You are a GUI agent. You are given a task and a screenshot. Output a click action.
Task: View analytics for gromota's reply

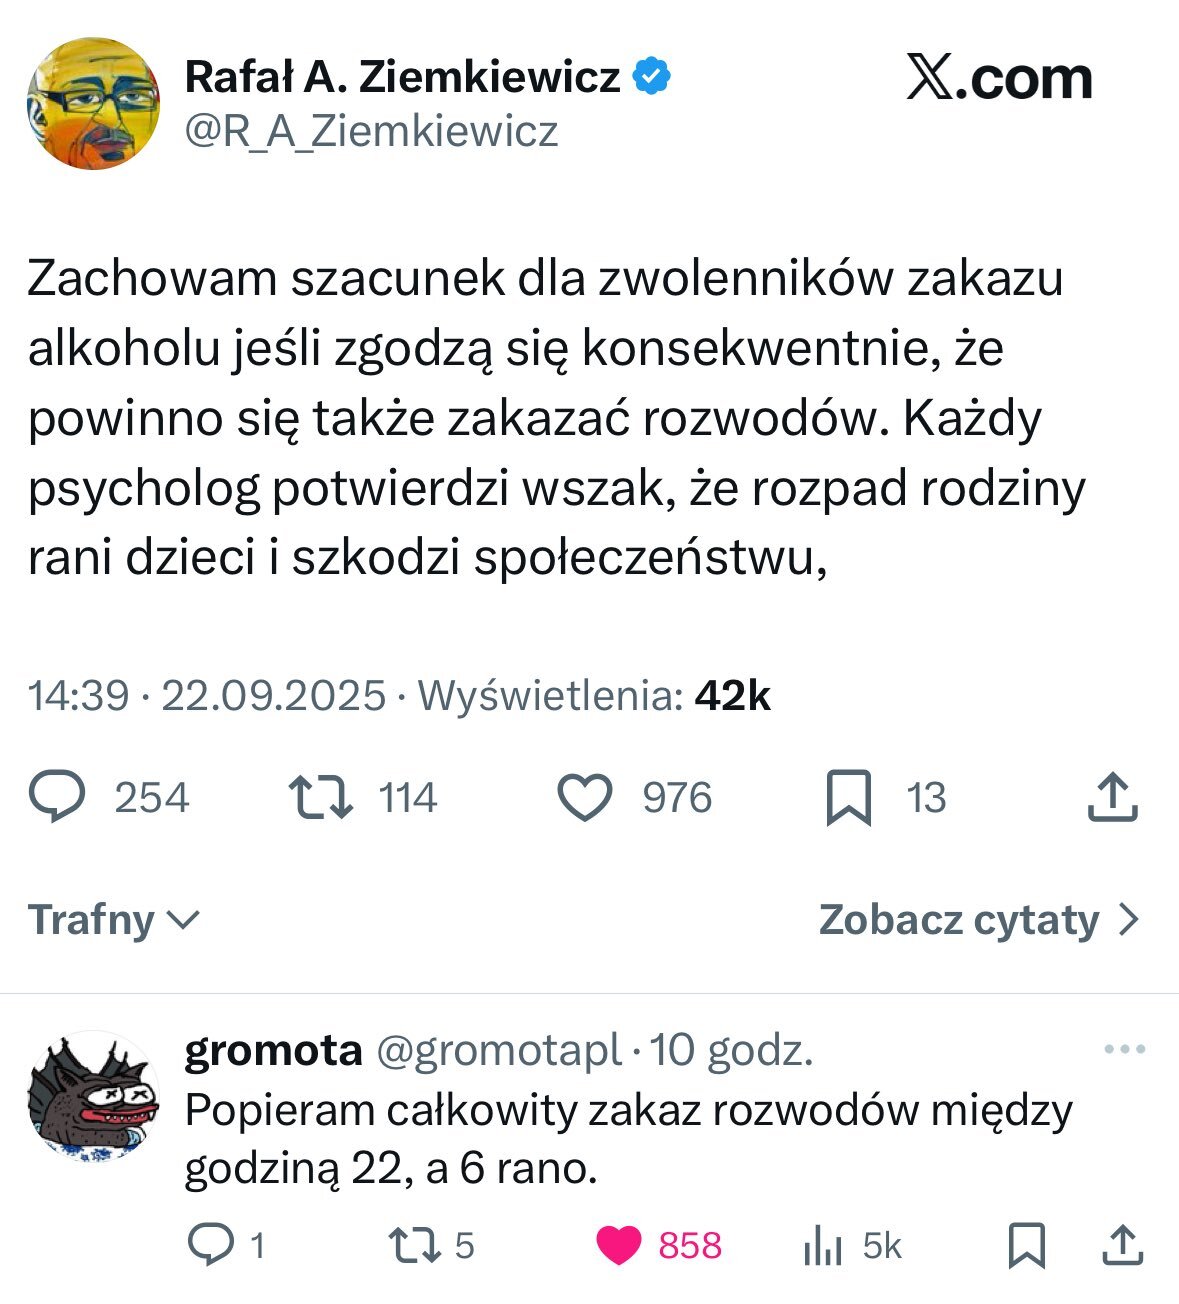tap(823, 1246)
